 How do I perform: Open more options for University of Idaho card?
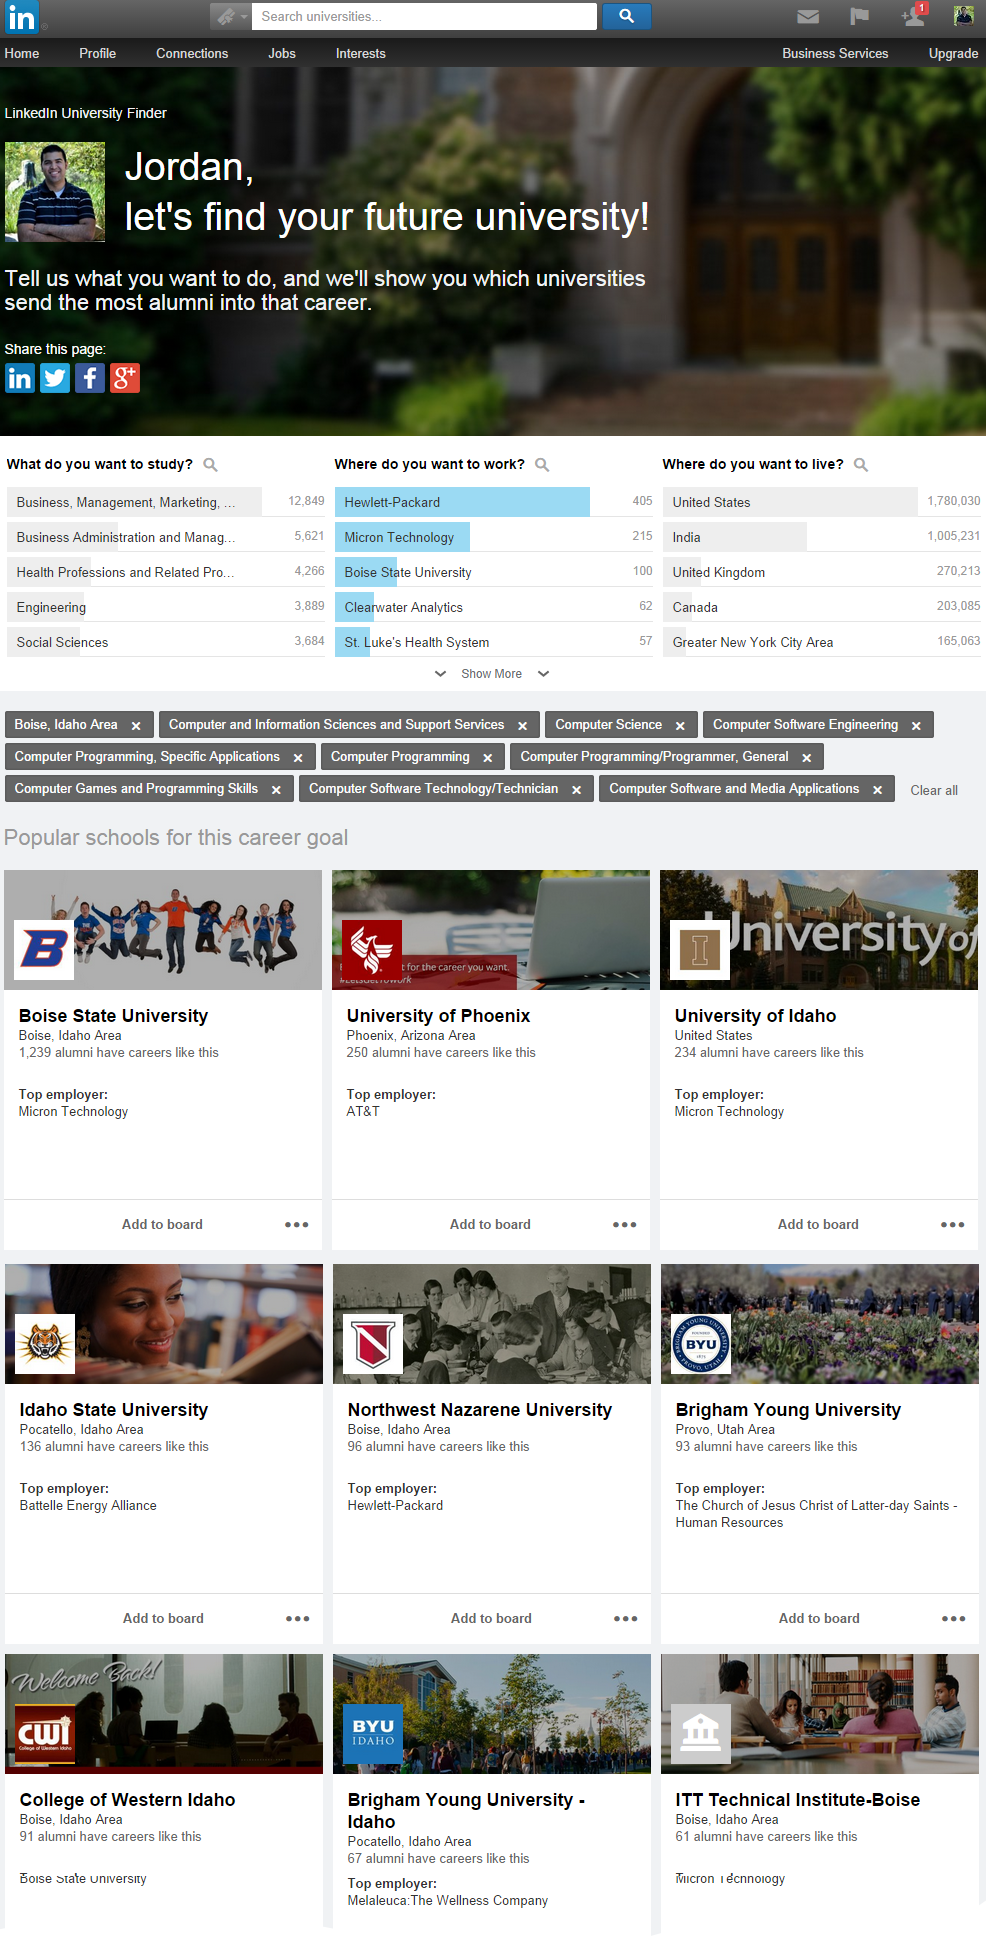pos(953,1224)
